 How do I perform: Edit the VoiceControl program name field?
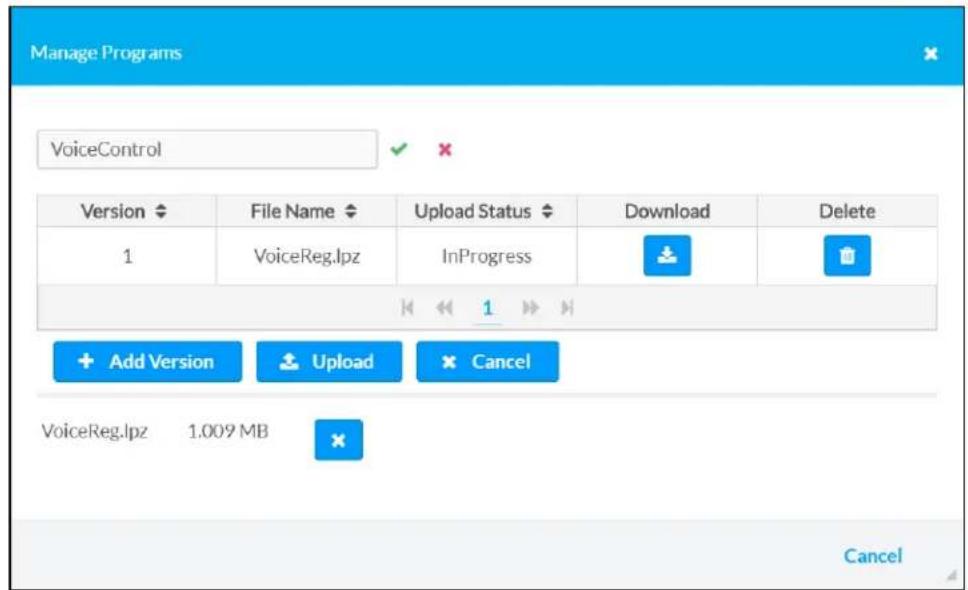pos(207,149)
